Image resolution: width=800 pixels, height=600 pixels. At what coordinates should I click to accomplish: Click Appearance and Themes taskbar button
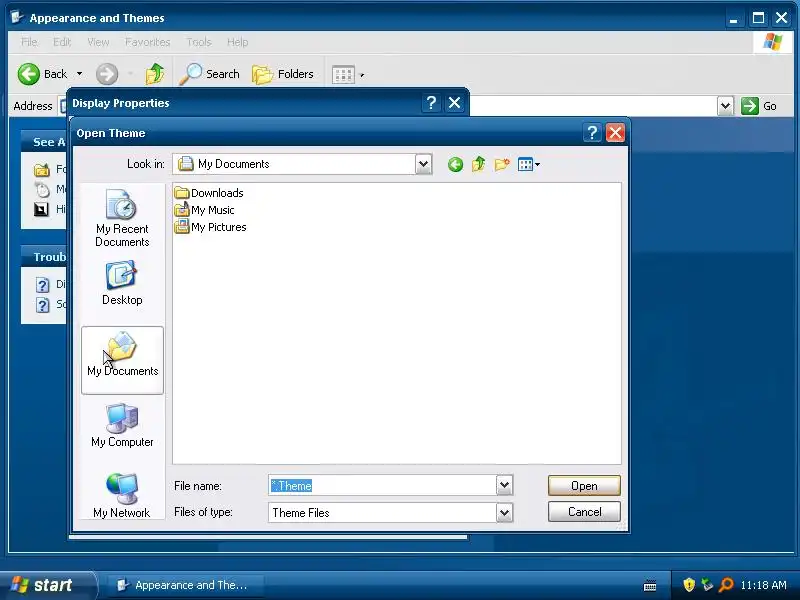pos(185,585)
